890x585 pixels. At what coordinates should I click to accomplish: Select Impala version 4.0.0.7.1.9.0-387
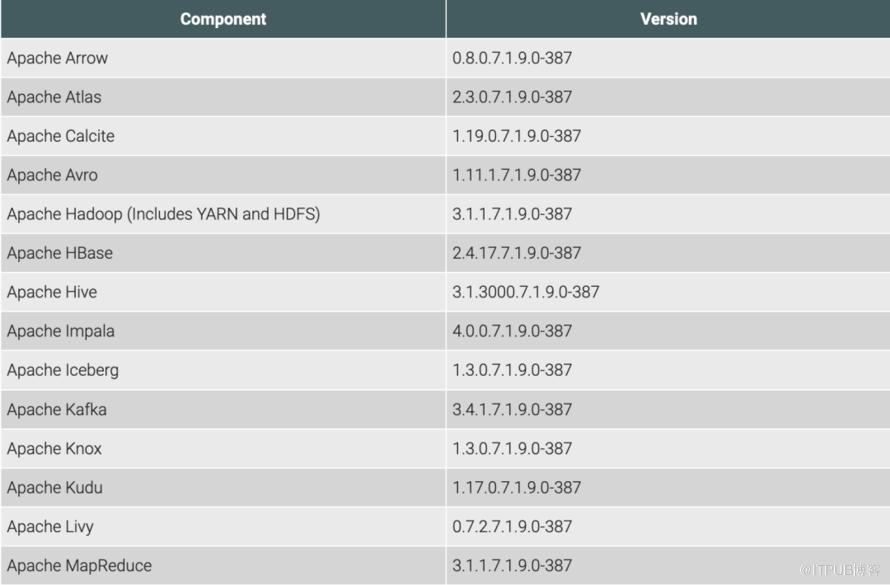(512, 331)
